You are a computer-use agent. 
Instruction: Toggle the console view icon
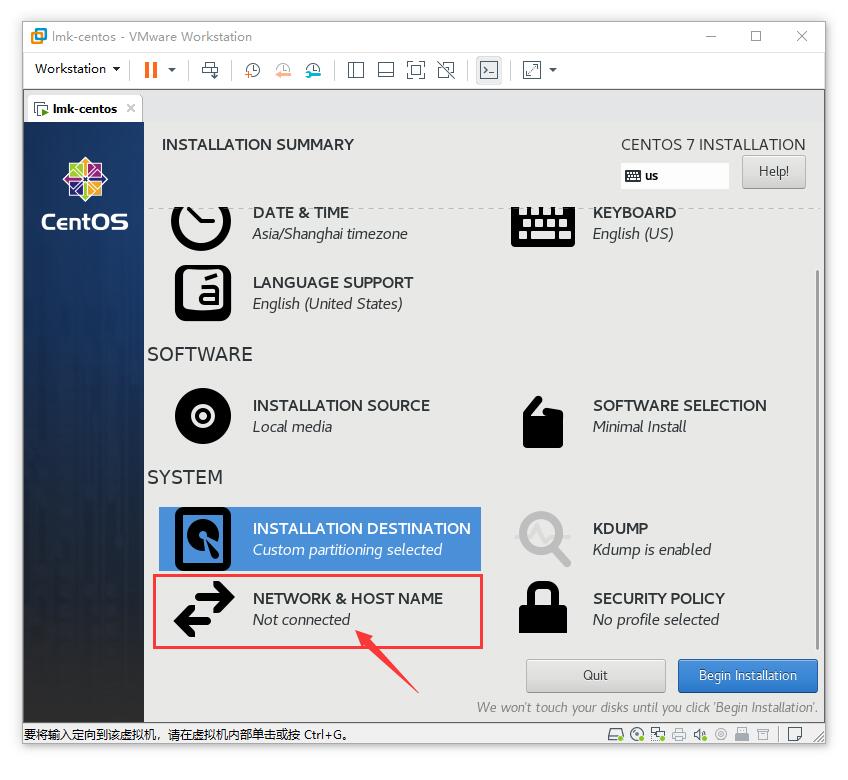pyautogui.click(x=489, y=70)
